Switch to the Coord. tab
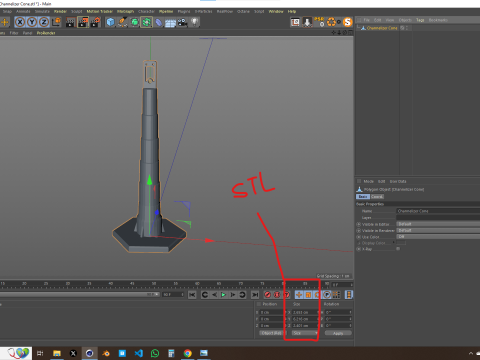The height and width of the screenshot is (360, 480). [377, 197]
